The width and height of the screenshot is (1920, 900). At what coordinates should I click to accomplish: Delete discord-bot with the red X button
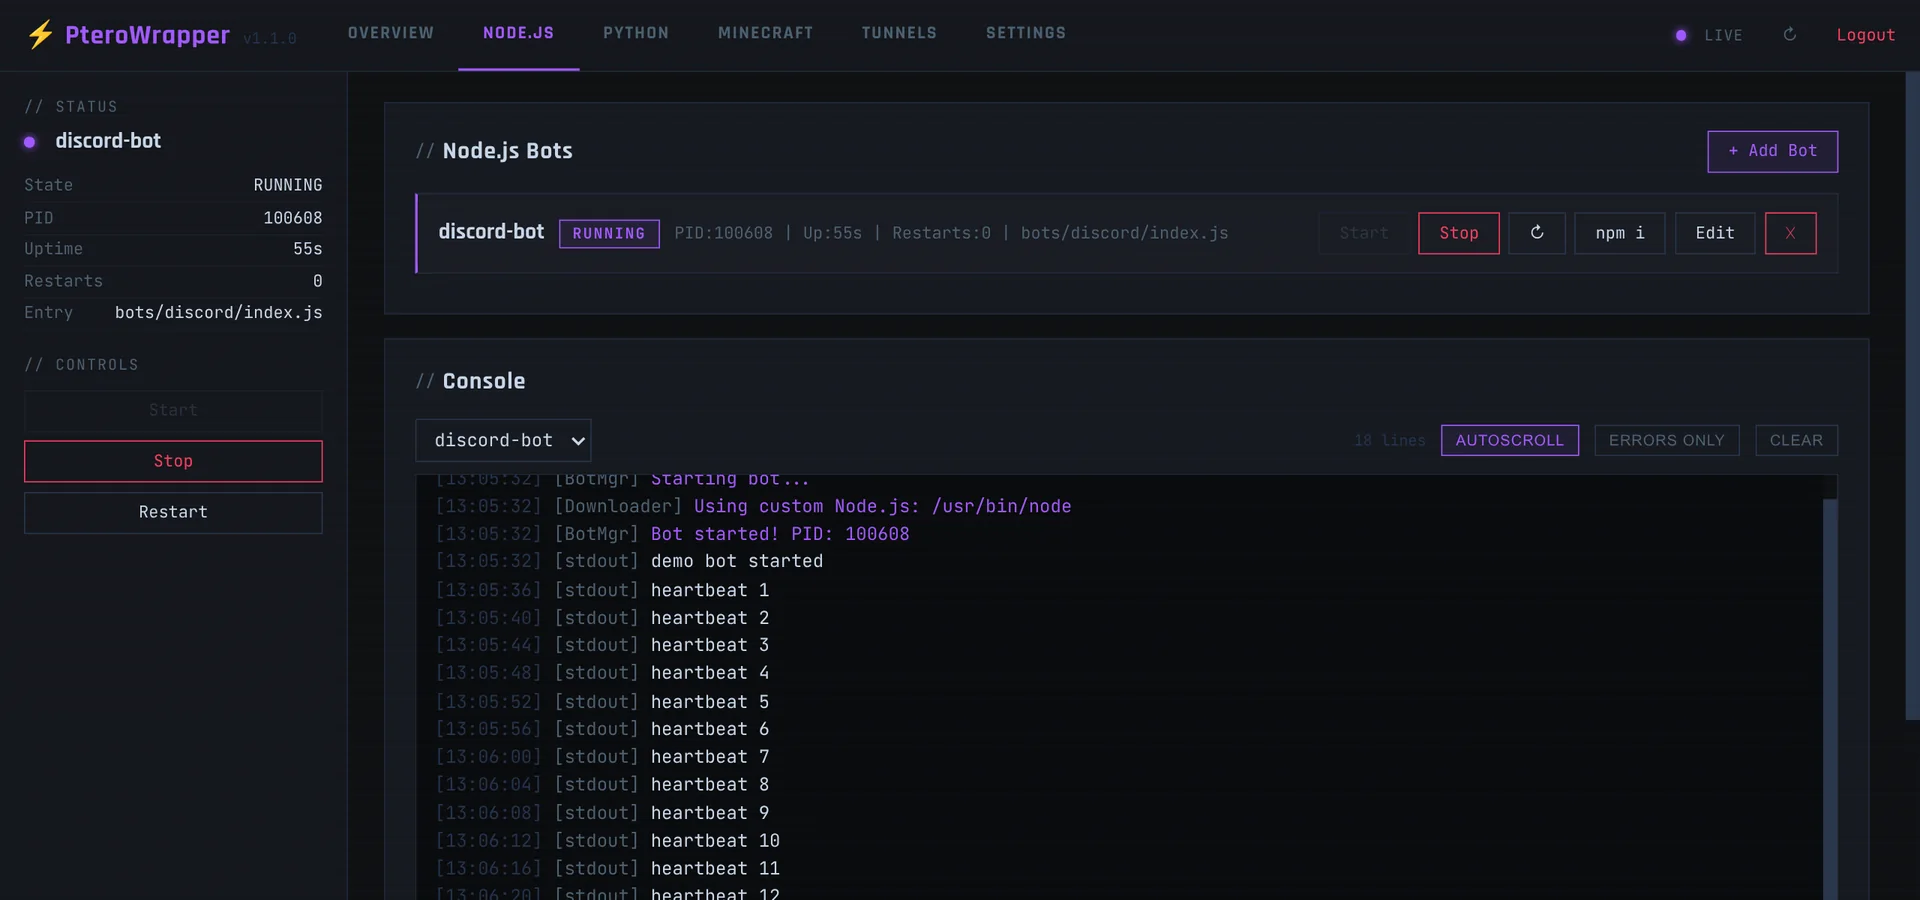click(x=1790, y=233)
